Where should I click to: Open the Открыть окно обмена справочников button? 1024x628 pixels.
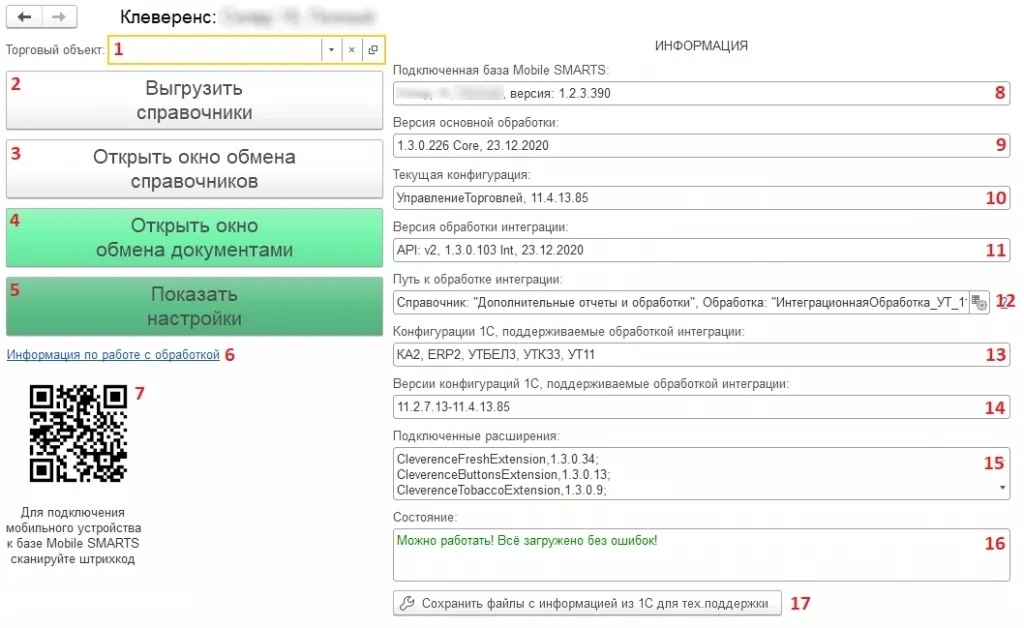point(195,169)
